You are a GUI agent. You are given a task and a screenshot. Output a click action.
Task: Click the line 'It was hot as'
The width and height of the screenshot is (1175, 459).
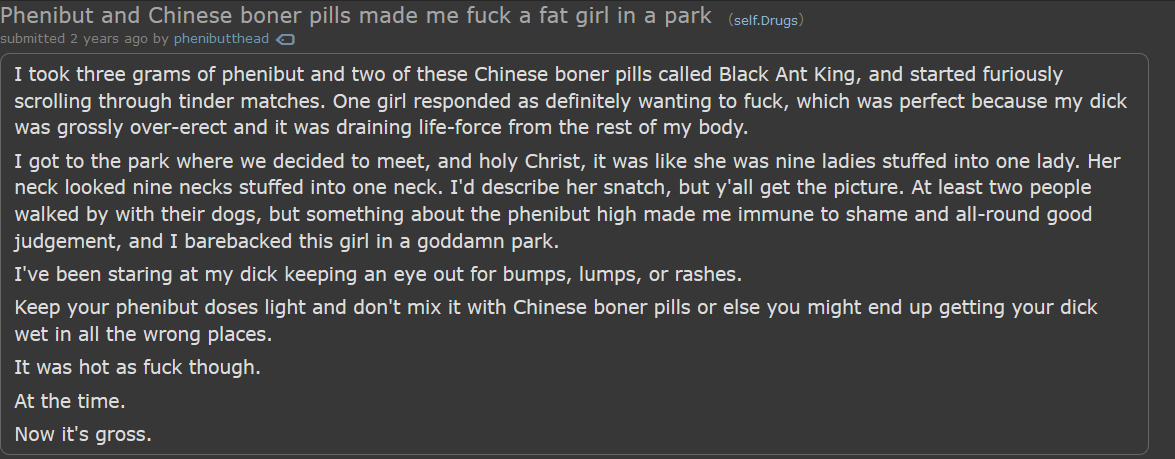[x=137, y=368]
